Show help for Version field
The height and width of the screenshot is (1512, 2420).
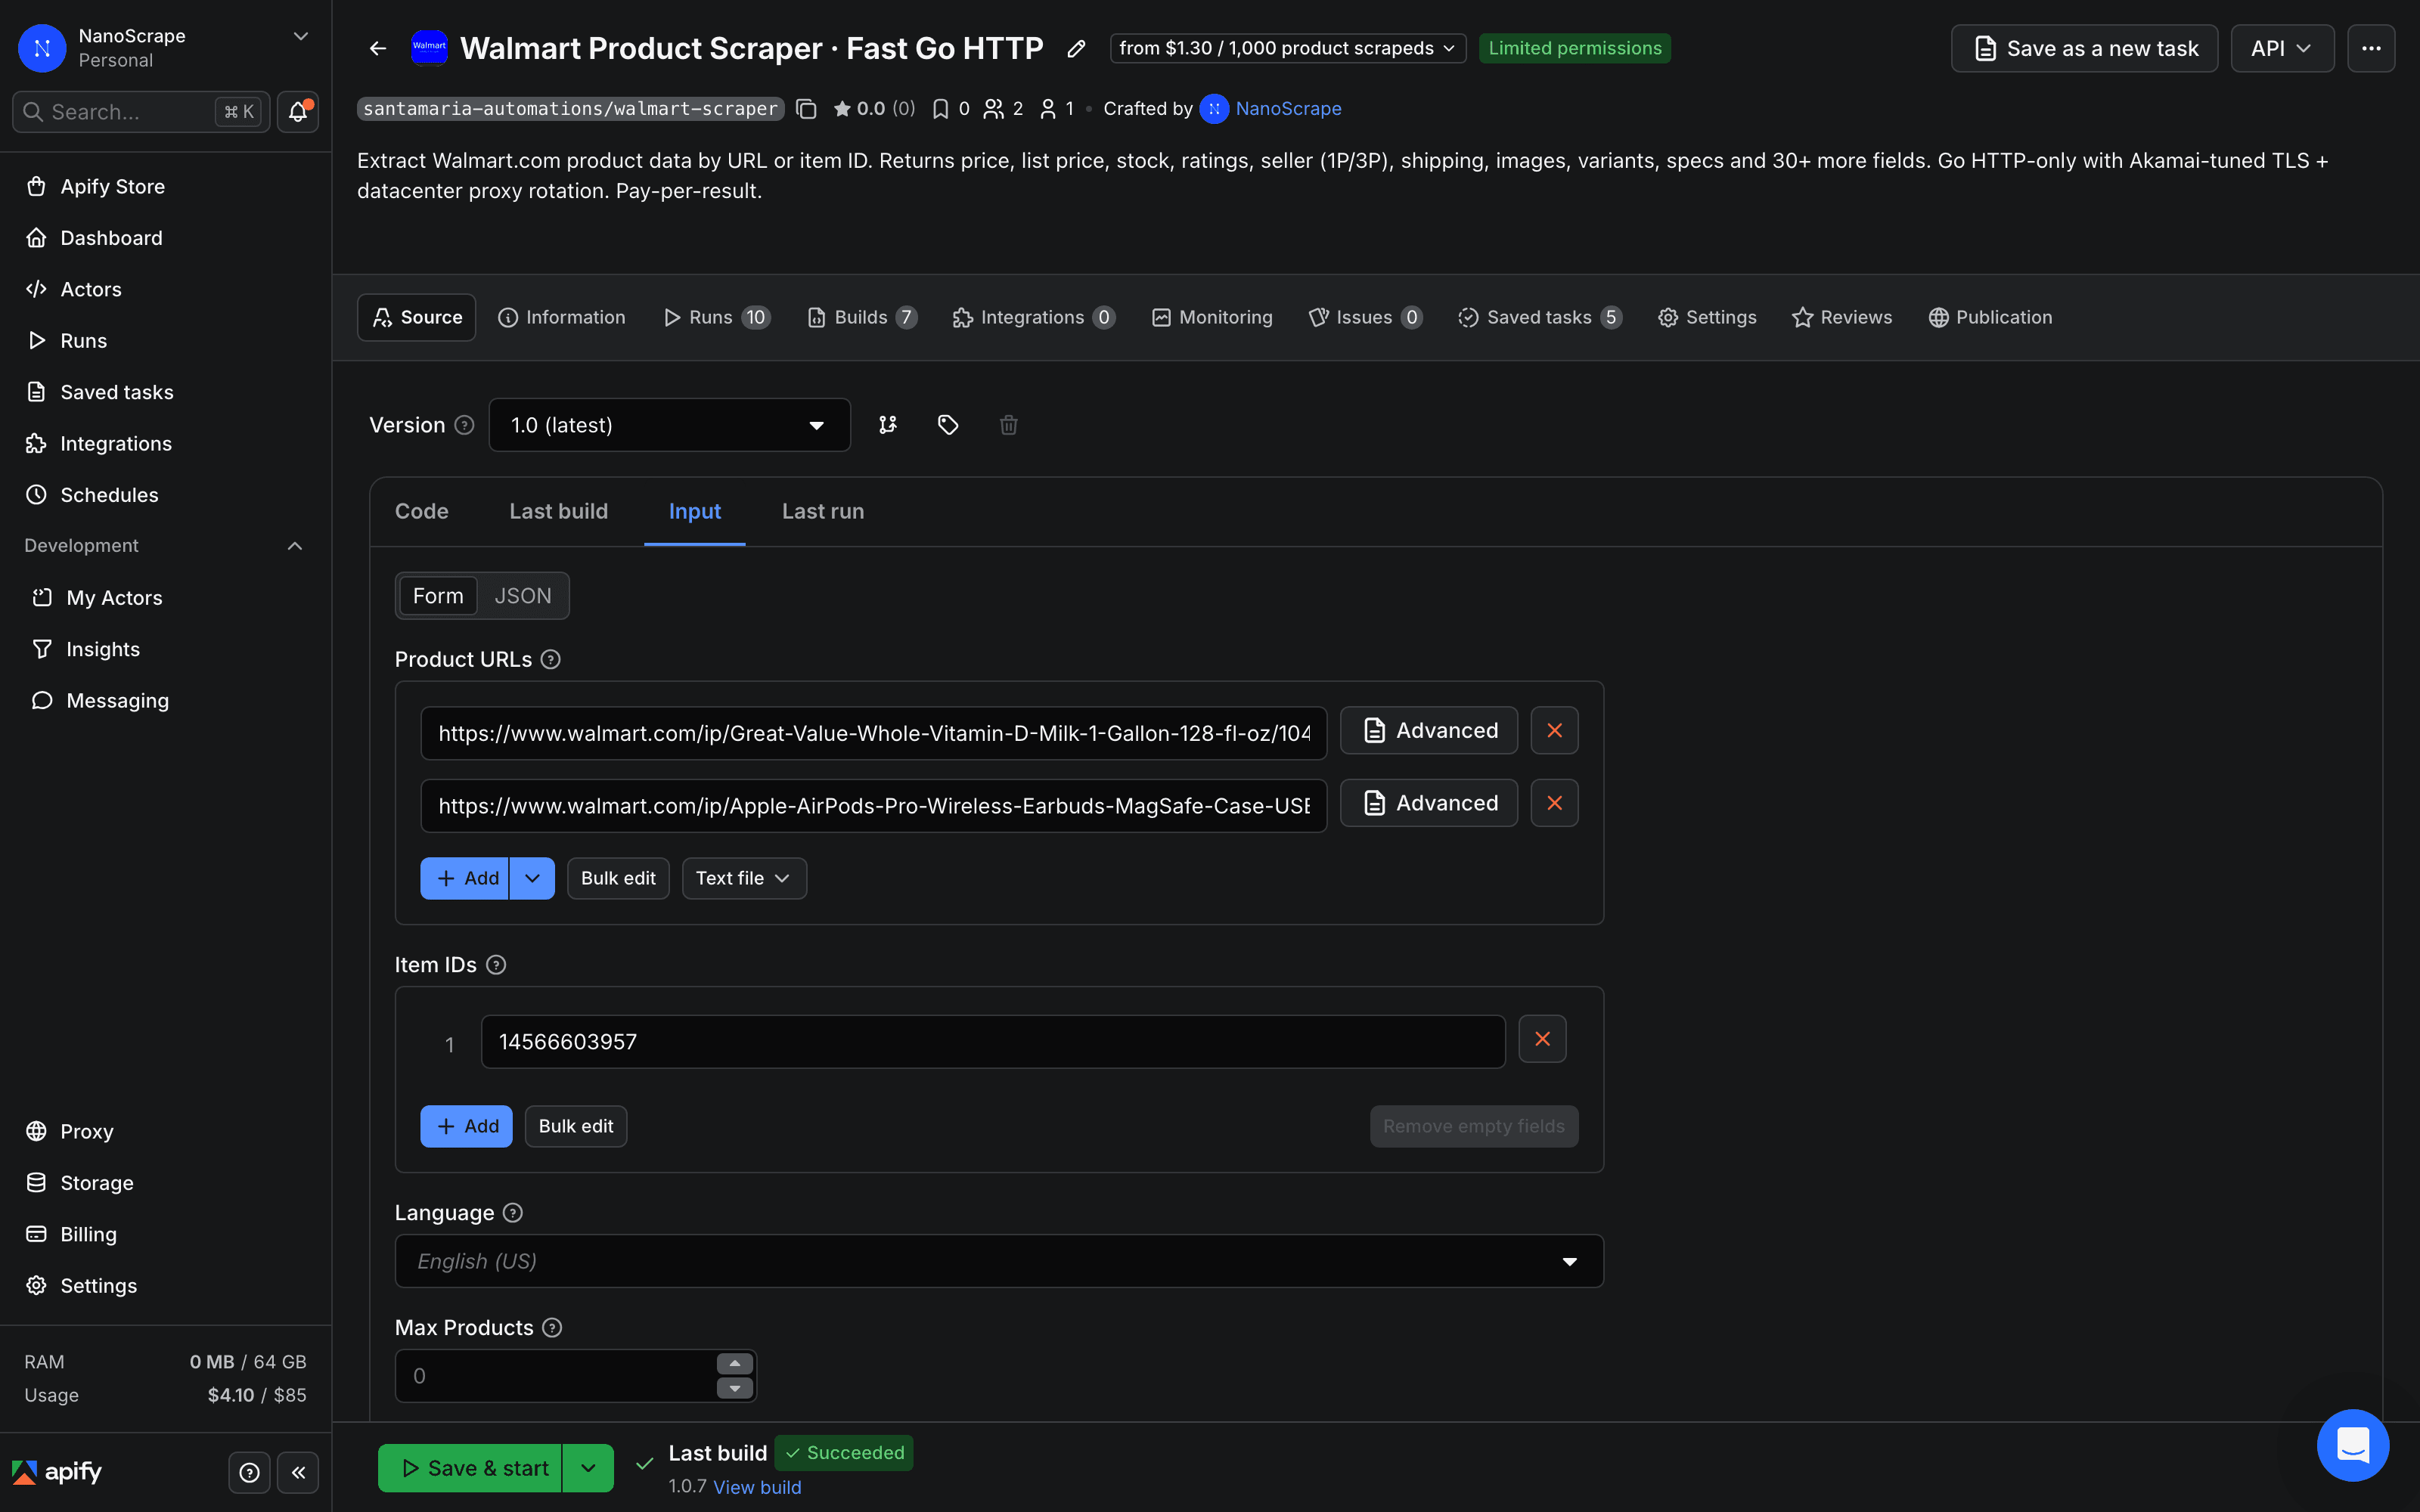tap(464, 425)
